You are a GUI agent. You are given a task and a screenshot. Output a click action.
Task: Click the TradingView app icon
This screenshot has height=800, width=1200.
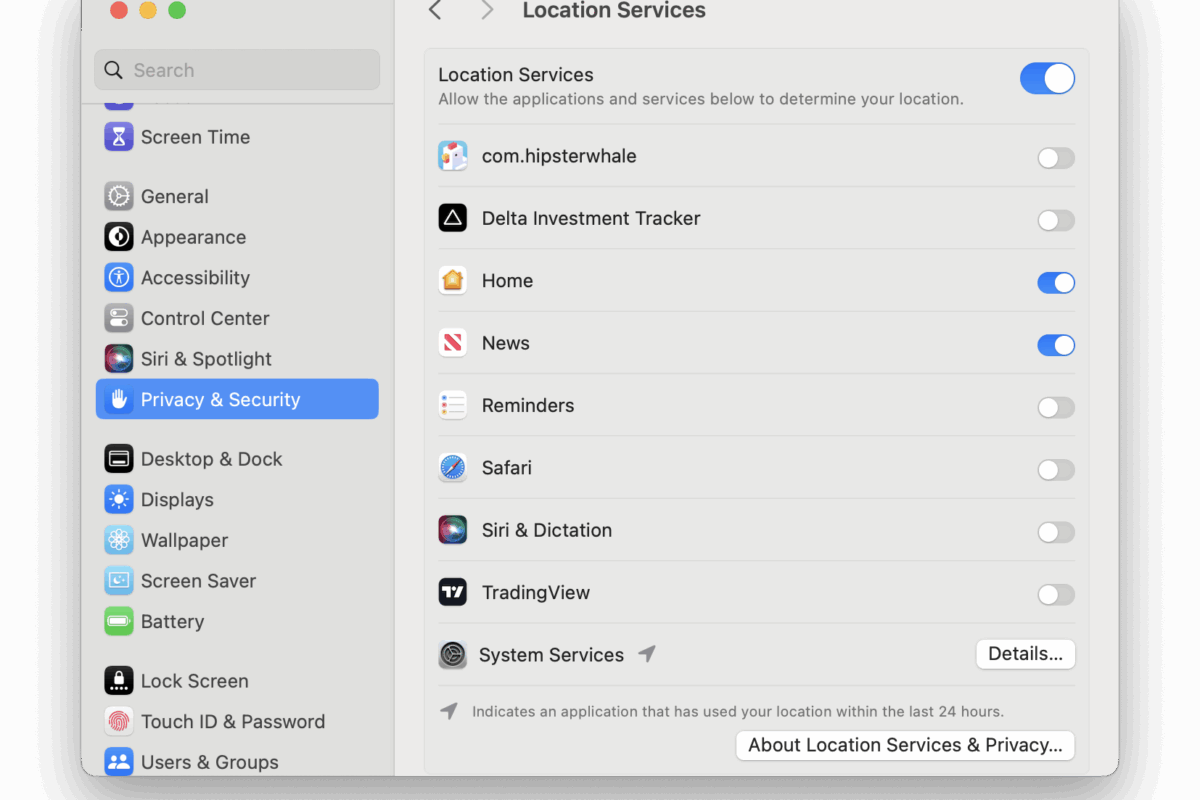pyautogui.click(x=453, y=592)
